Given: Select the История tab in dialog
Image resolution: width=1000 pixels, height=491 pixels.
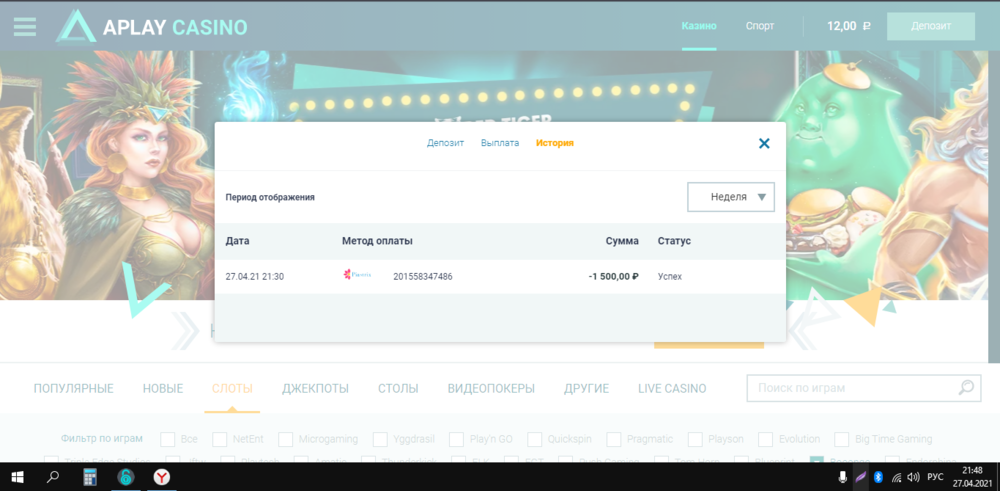Looking at the screenshot, I should (x=555, y=143).
